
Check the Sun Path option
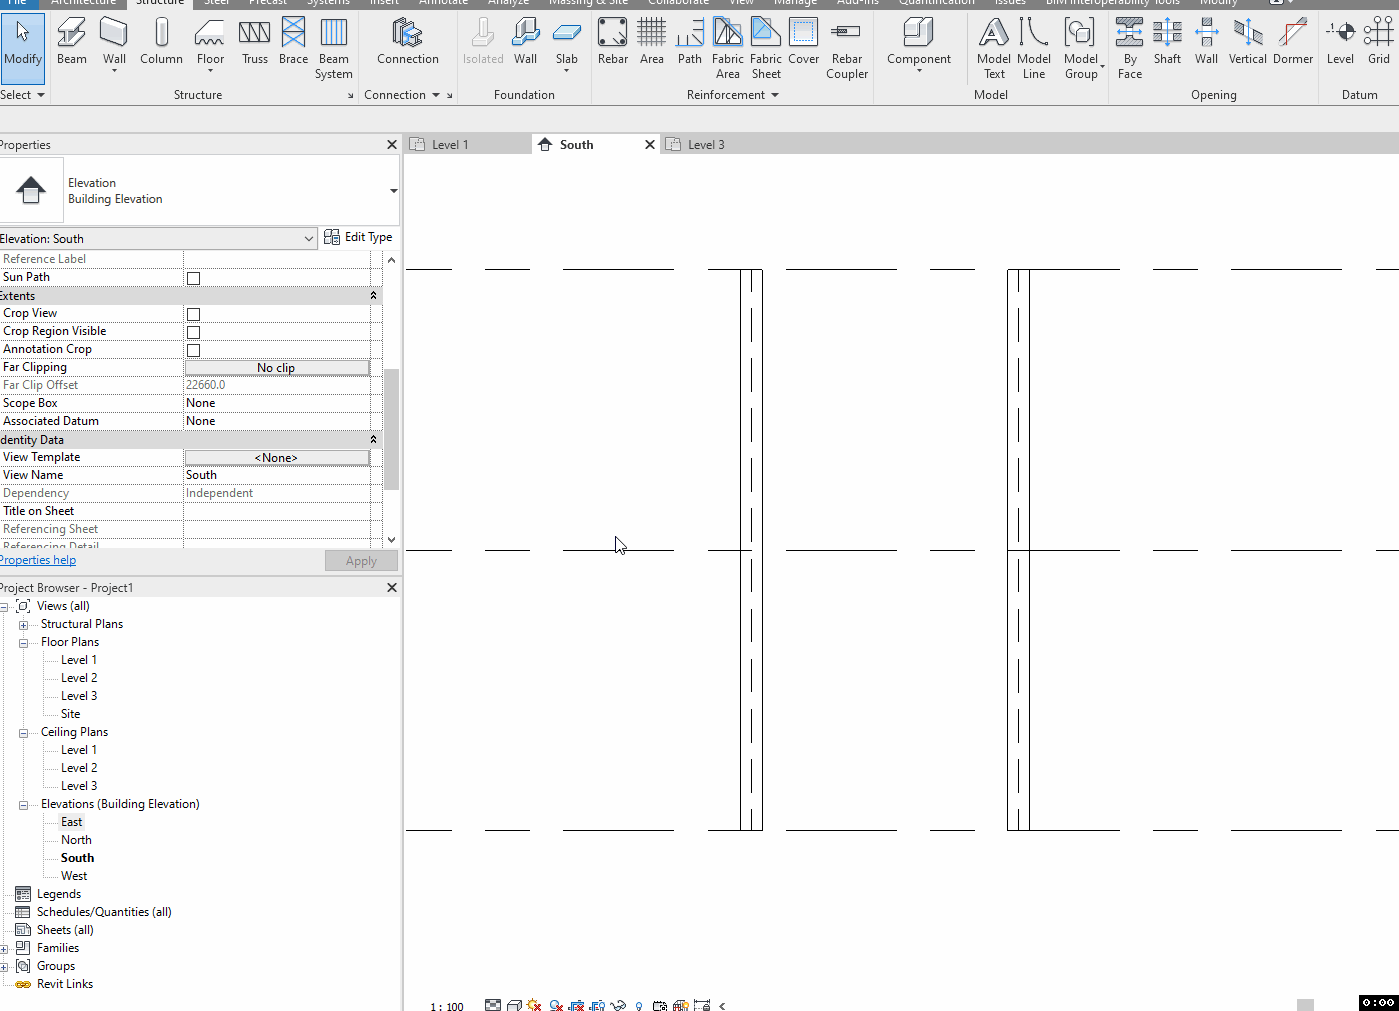point(193,277)
